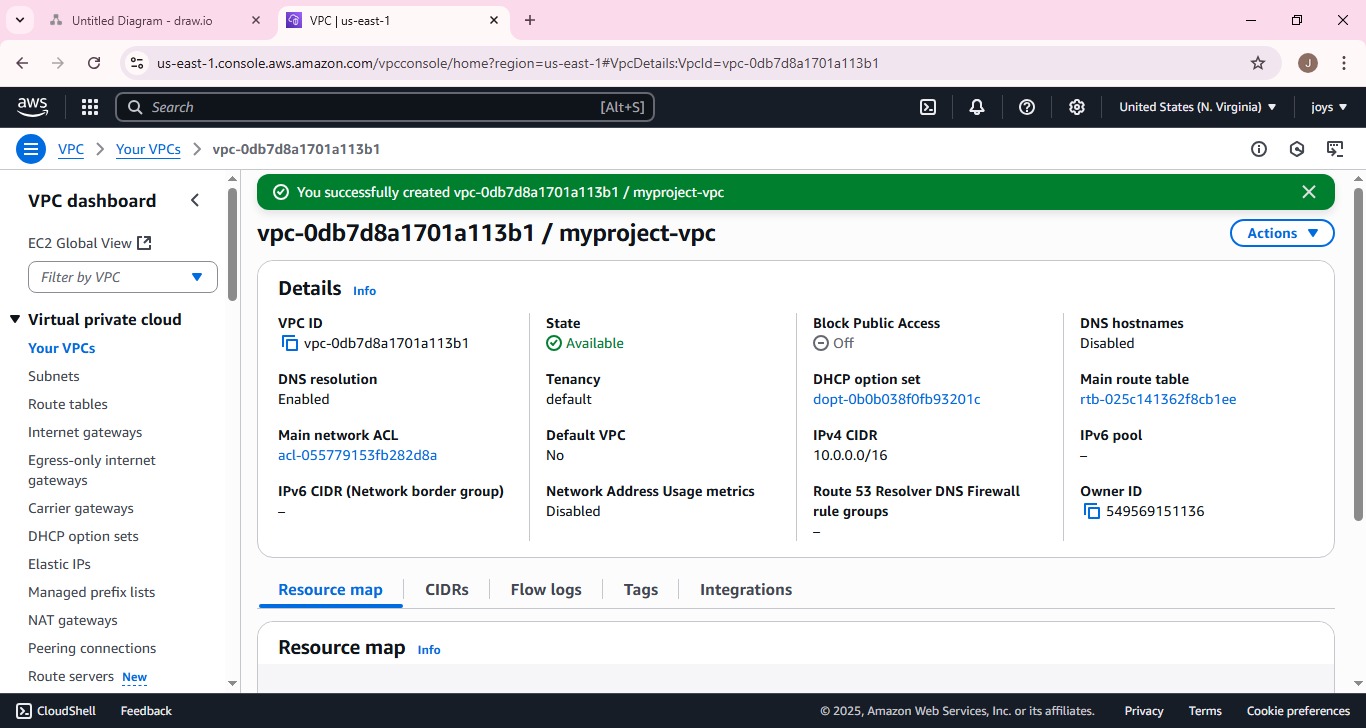Open the tab search dropdown arrow
1366x728 pixels.
(x=19, y=20)
